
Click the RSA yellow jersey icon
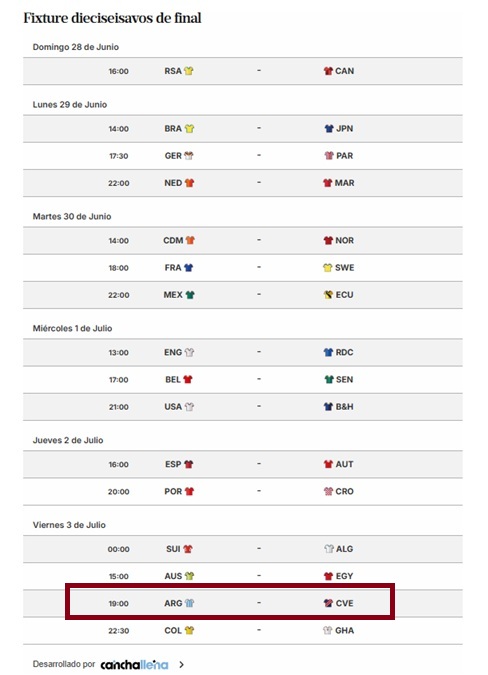click(188, 71)
